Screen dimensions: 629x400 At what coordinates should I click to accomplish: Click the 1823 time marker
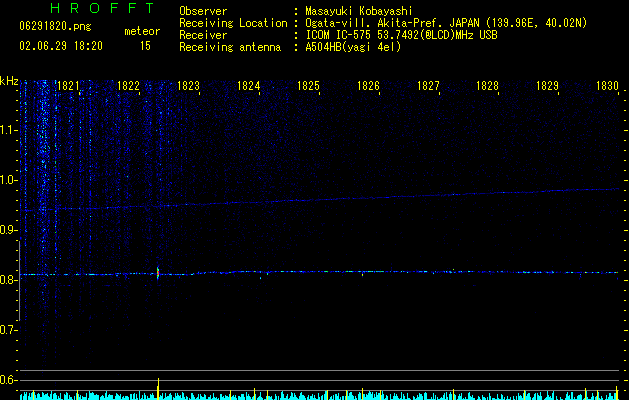tap(188, 86)
